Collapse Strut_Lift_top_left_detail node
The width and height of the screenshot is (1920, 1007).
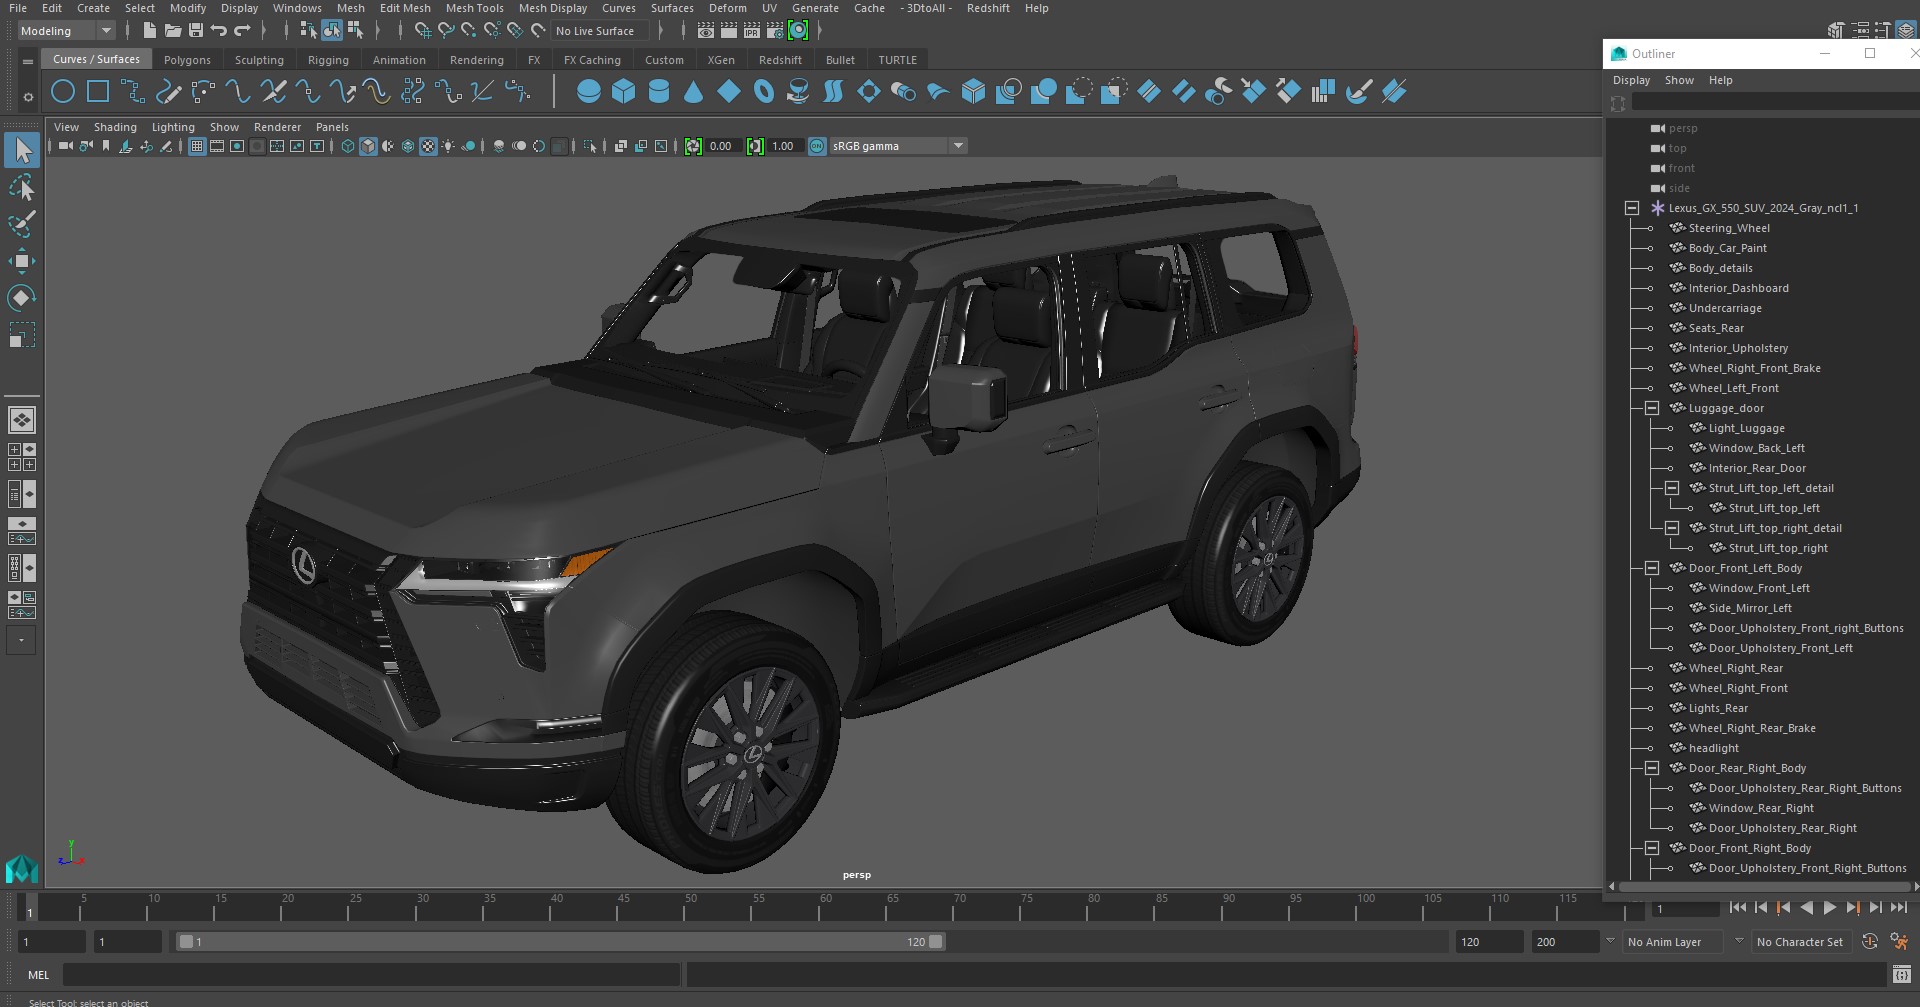[1672, 488]
